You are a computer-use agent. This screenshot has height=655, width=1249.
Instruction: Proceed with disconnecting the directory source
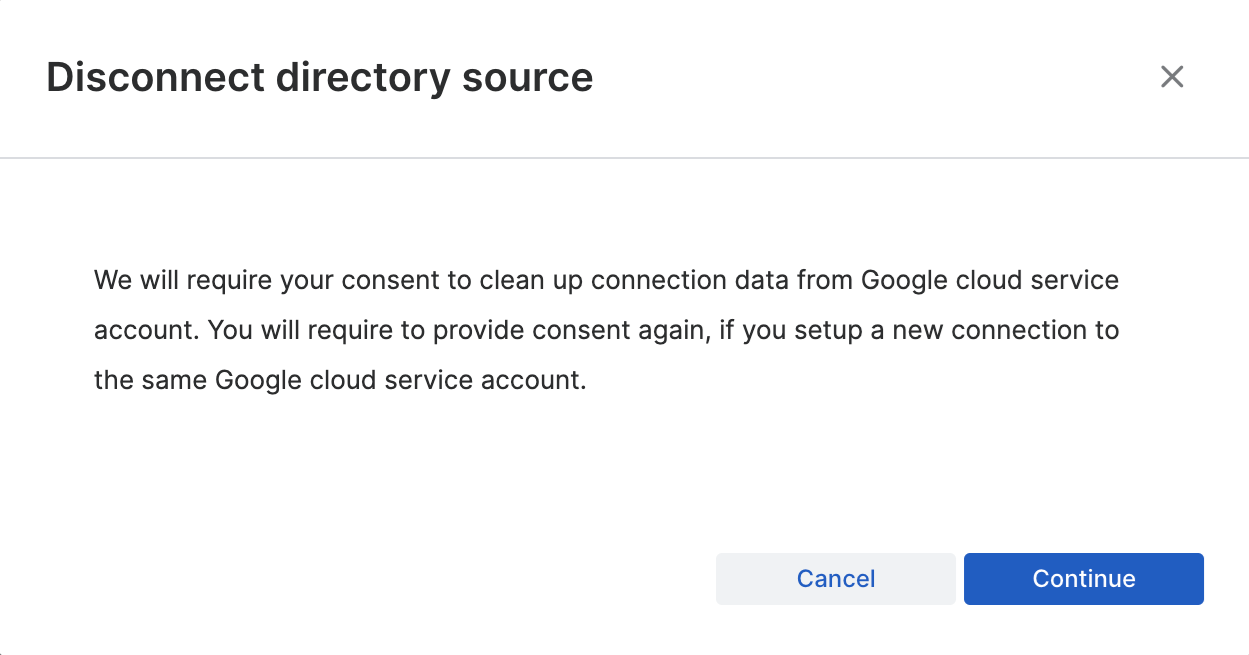pos(1083,579)
